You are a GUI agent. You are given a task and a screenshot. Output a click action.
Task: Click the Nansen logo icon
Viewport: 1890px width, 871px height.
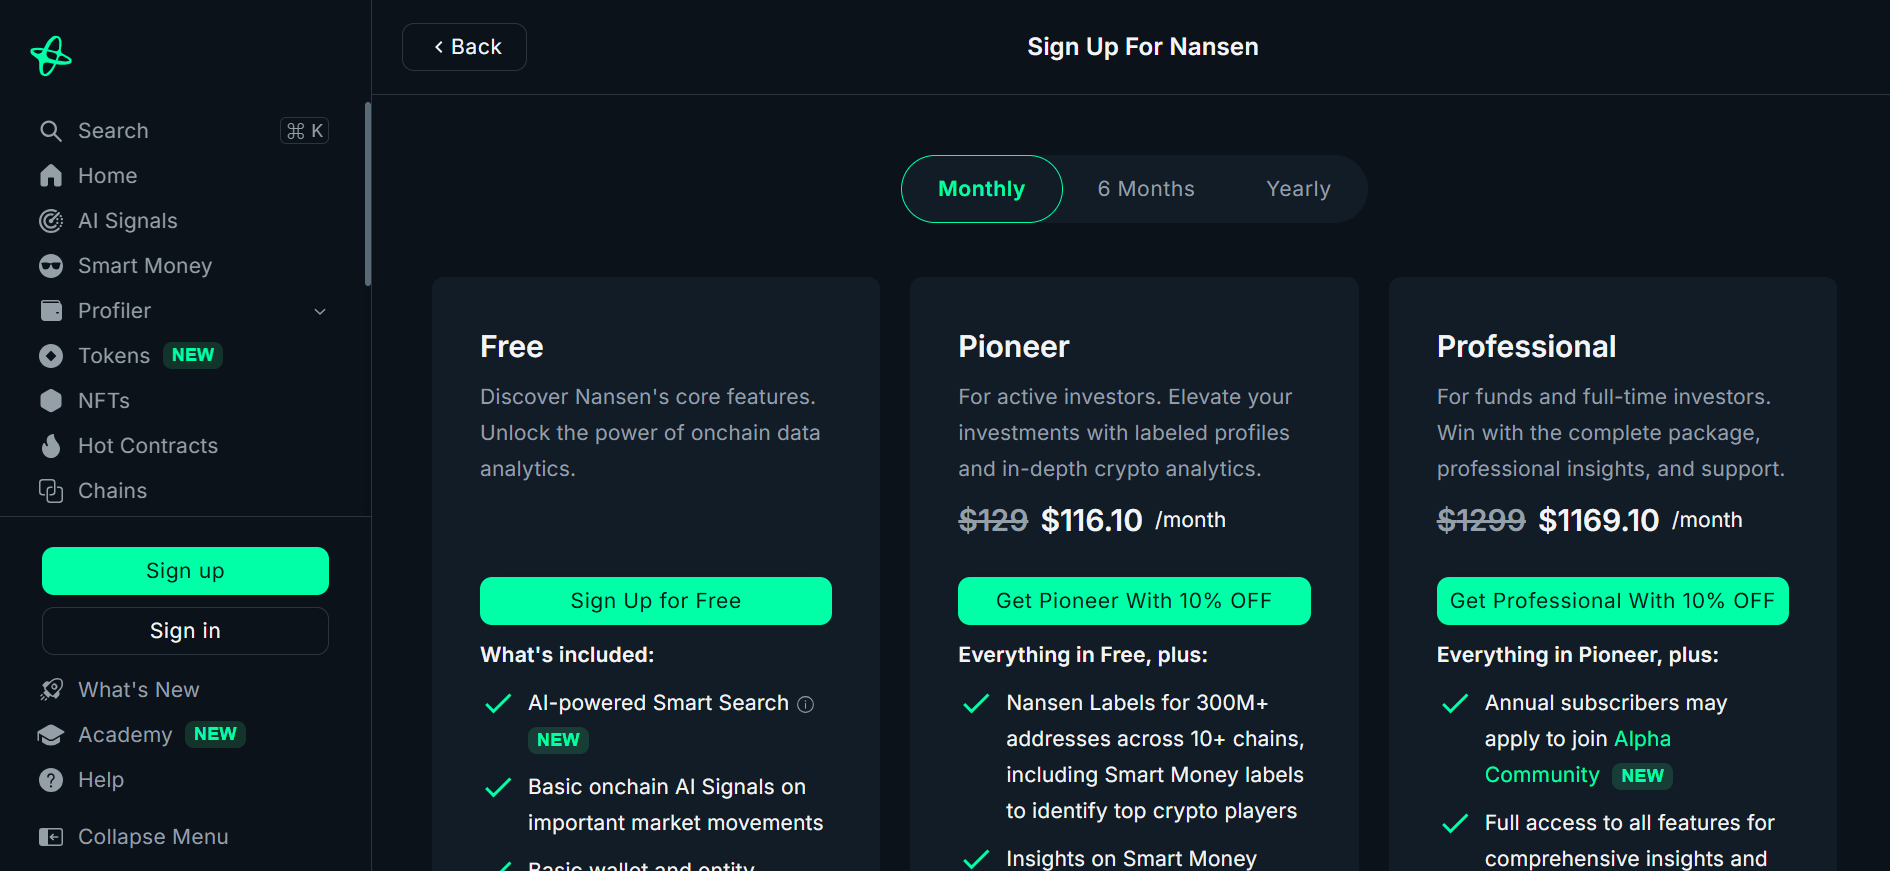click(x=51, y=56)
